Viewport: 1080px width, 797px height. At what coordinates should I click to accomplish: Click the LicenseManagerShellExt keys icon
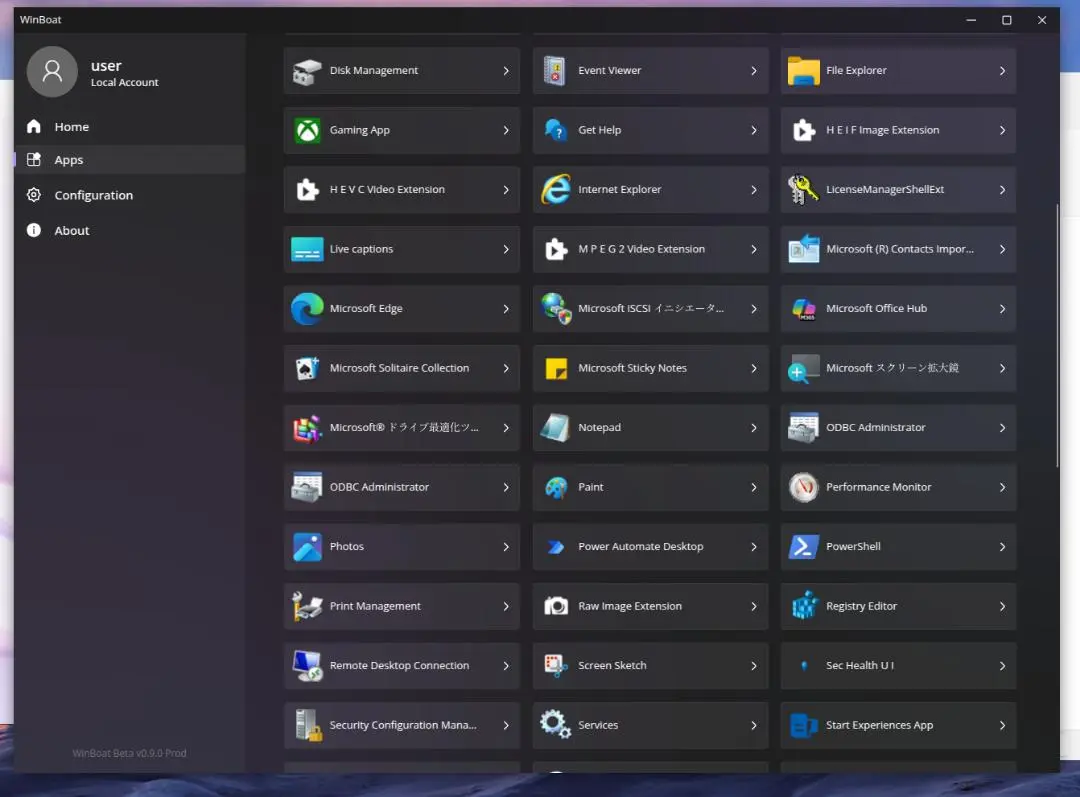pyautogui.click(x=803, y=189)
